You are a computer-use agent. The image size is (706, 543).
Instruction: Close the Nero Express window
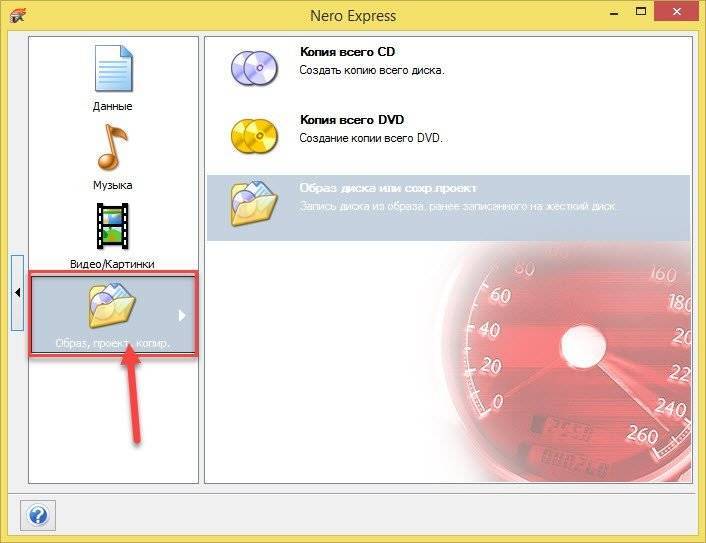[677, 12]
